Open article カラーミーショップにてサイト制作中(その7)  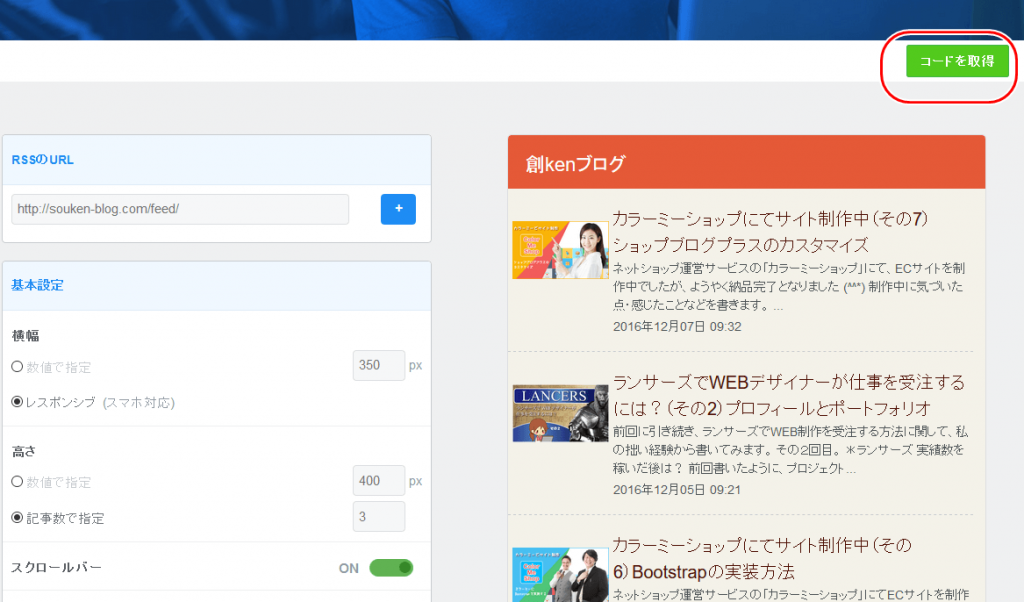pyautogui.click(x=770, y=231)
